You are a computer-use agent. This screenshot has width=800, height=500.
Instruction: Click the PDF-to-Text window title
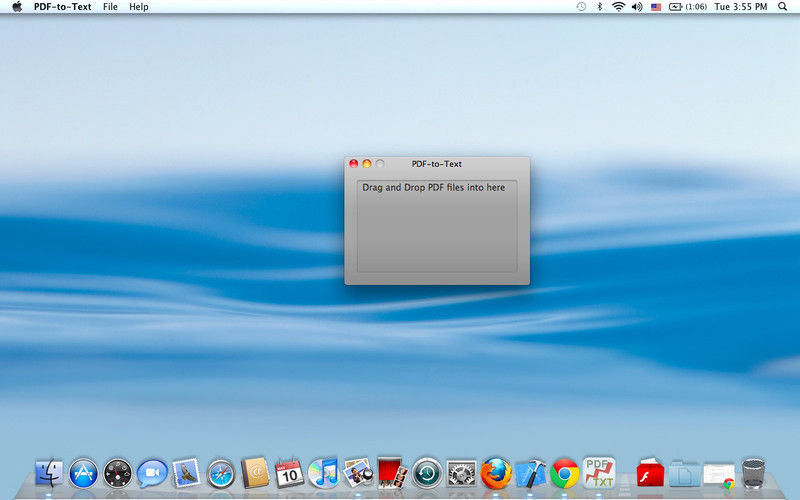[437, 164]
